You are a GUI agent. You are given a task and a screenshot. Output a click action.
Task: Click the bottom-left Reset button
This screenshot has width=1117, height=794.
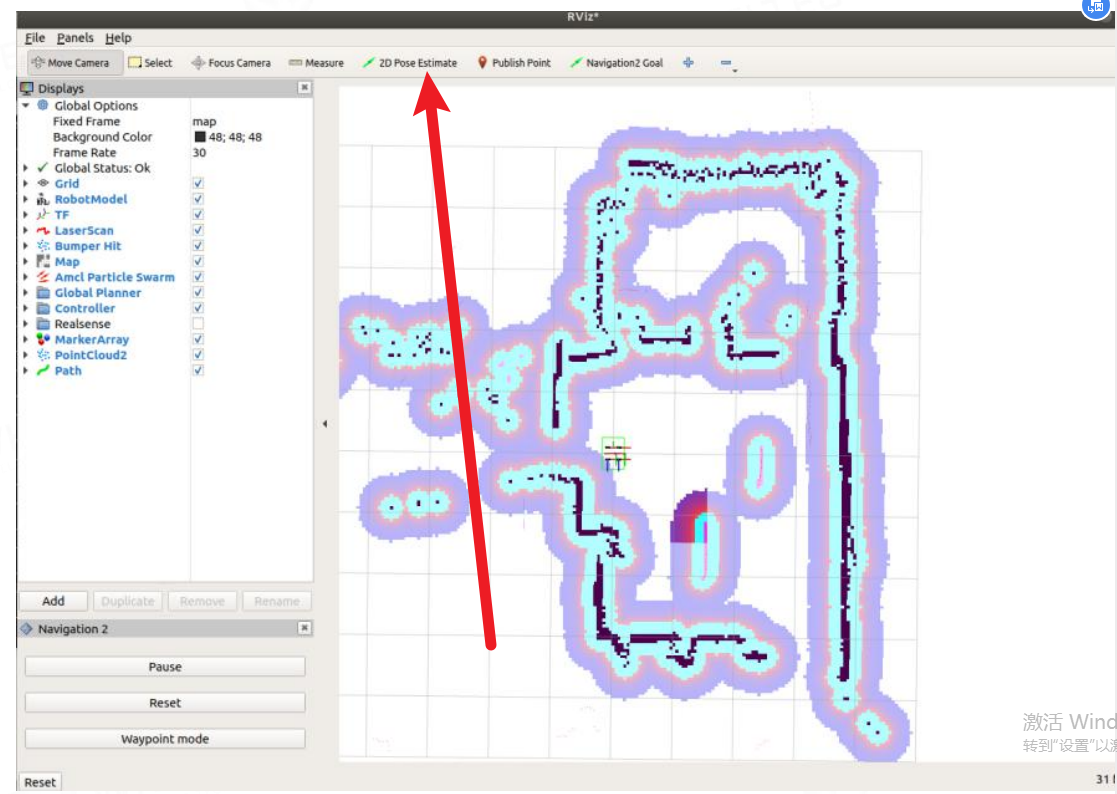click(40, 782)
